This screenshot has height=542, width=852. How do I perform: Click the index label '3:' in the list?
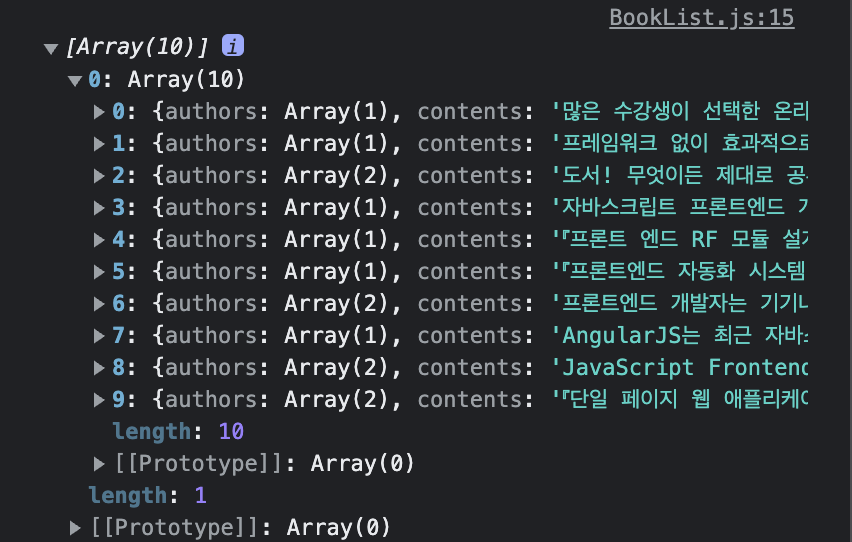(x=124, y=208)
